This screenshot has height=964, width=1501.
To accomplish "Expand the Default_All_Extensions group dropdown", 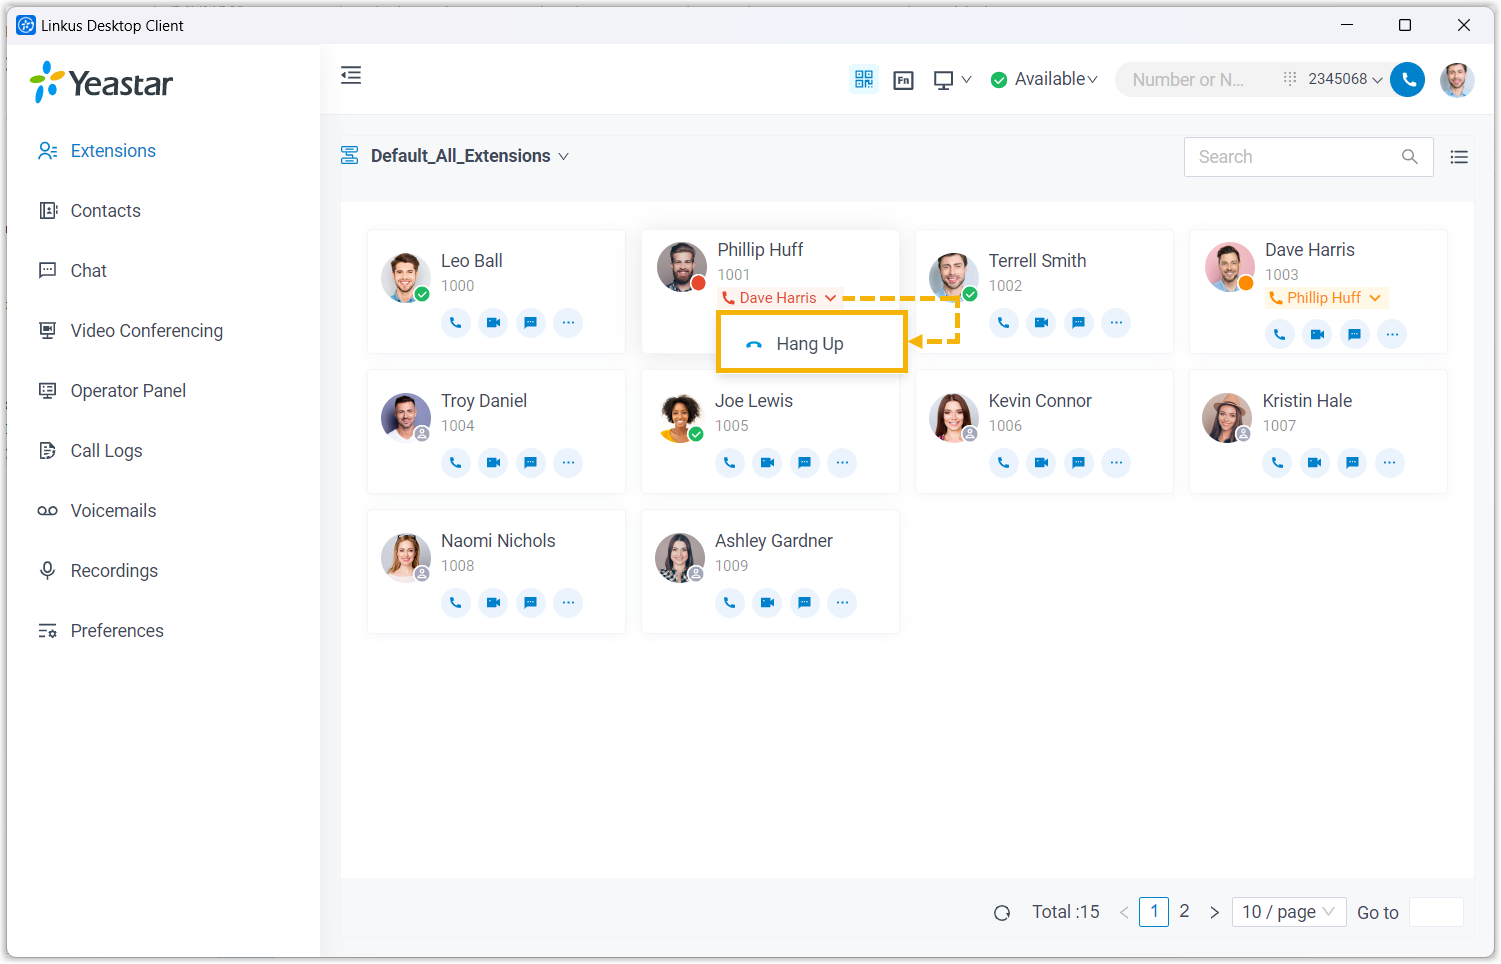I will click(x=469, y=156).
